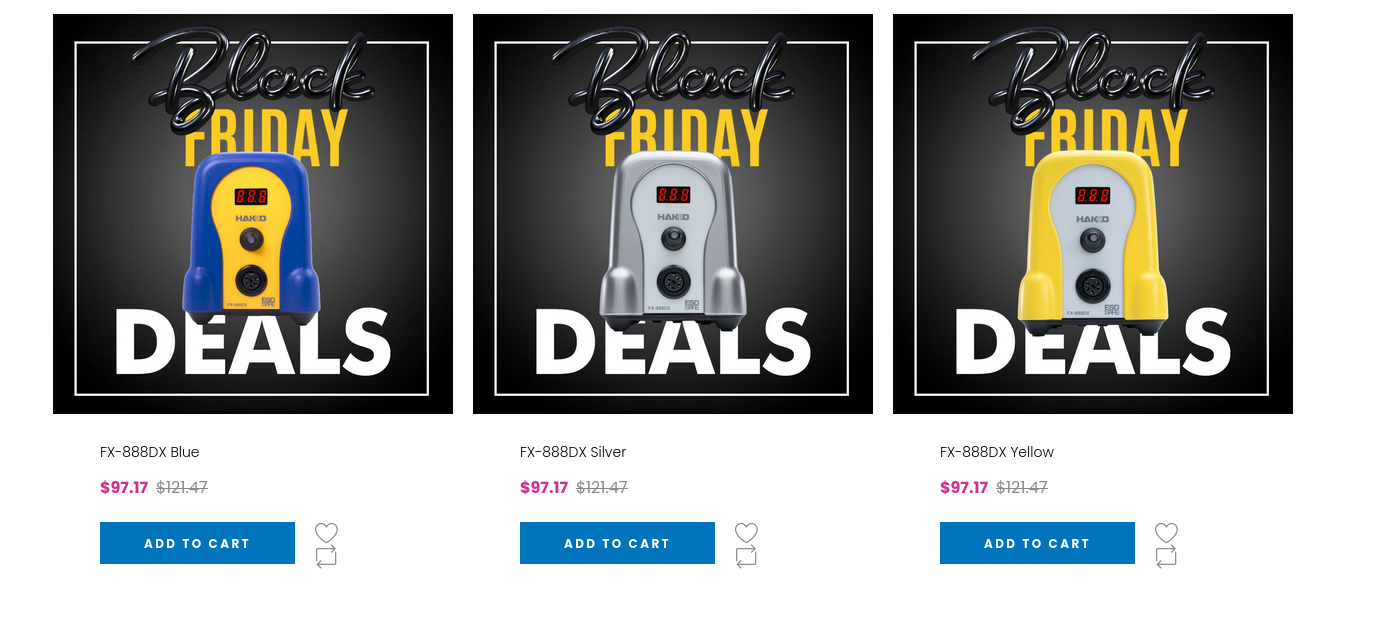This screenshot has width=1393, height=625.
Task: Click compare arrows icon for FX-888DX Silver
Action: 746,557
